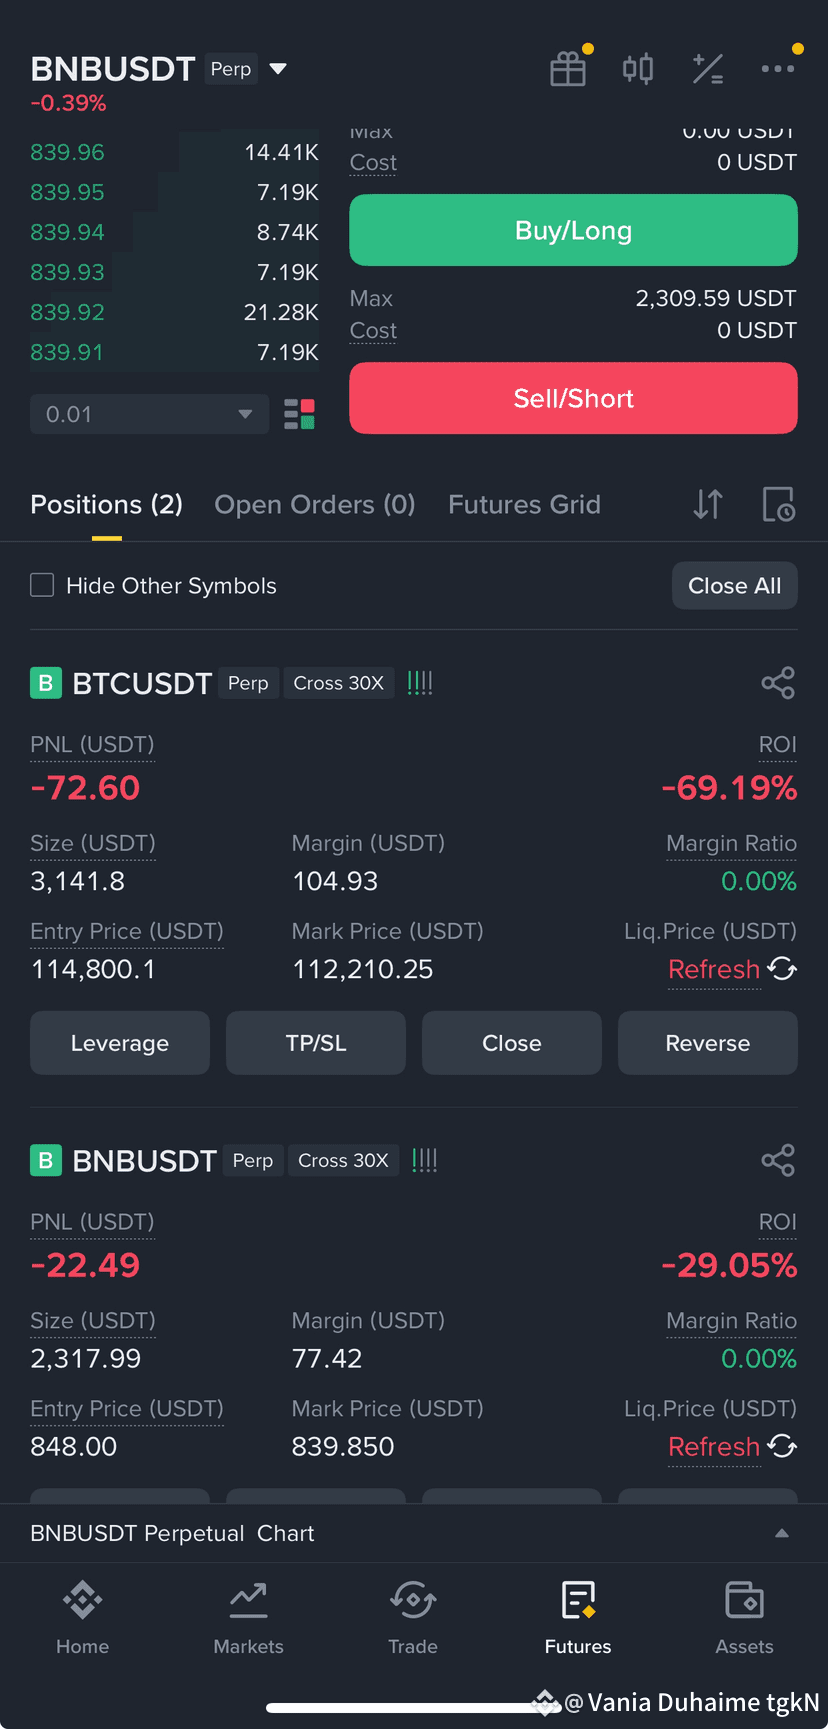Tap the Close All button

pos(735,586)
